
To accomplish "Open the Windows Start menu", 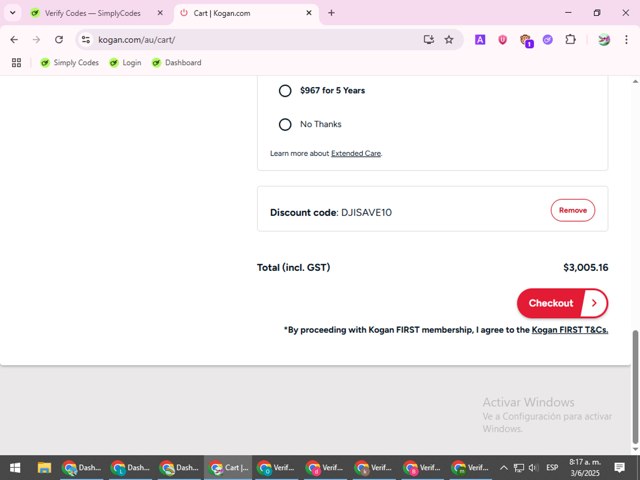I will click(x=15, y=467).
